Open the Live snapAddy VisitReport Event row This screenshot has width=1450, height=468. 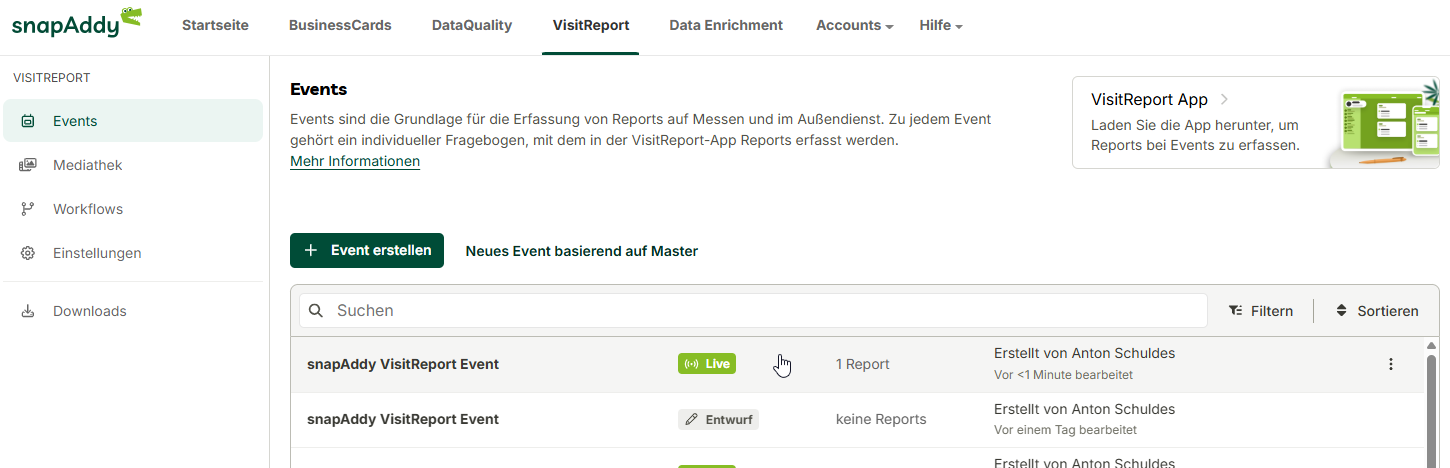tap(858, 364)
